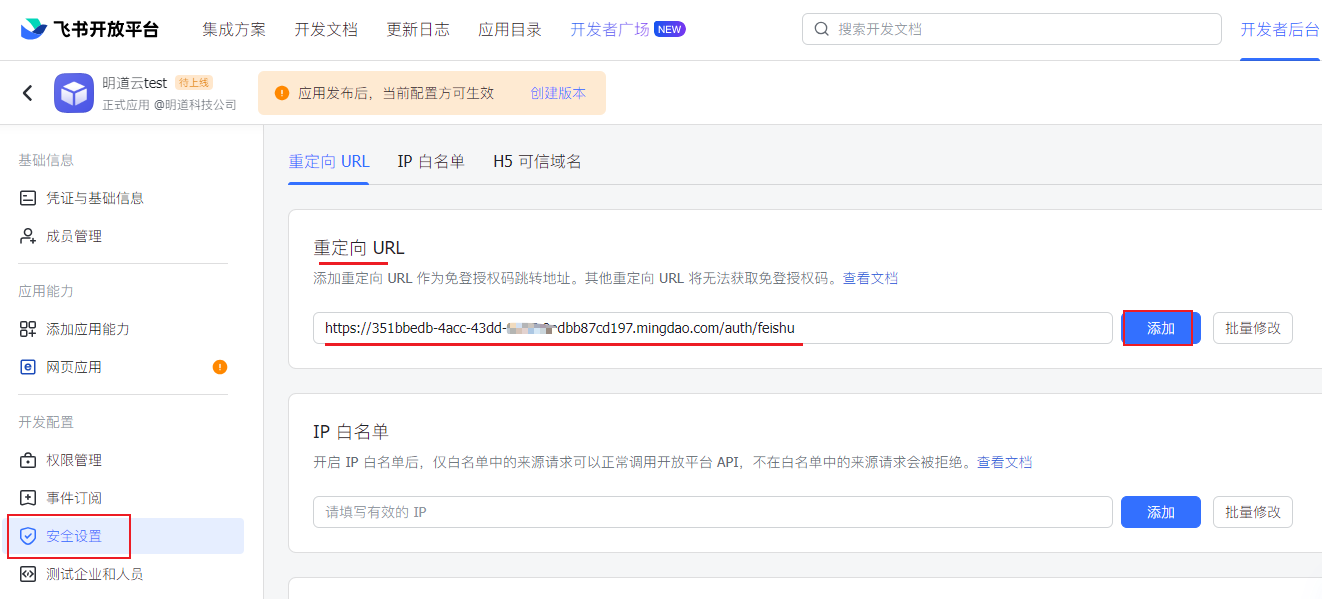Click the 网页应用 sidebar icon

(28, 367)
